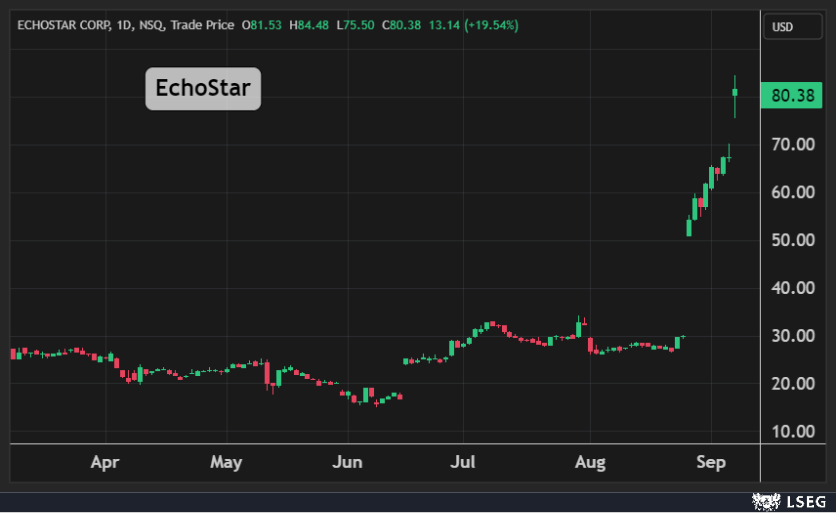Select the Trade Price label
The width and height of the screenshot is (836, 513).
(x=201, y=25)
